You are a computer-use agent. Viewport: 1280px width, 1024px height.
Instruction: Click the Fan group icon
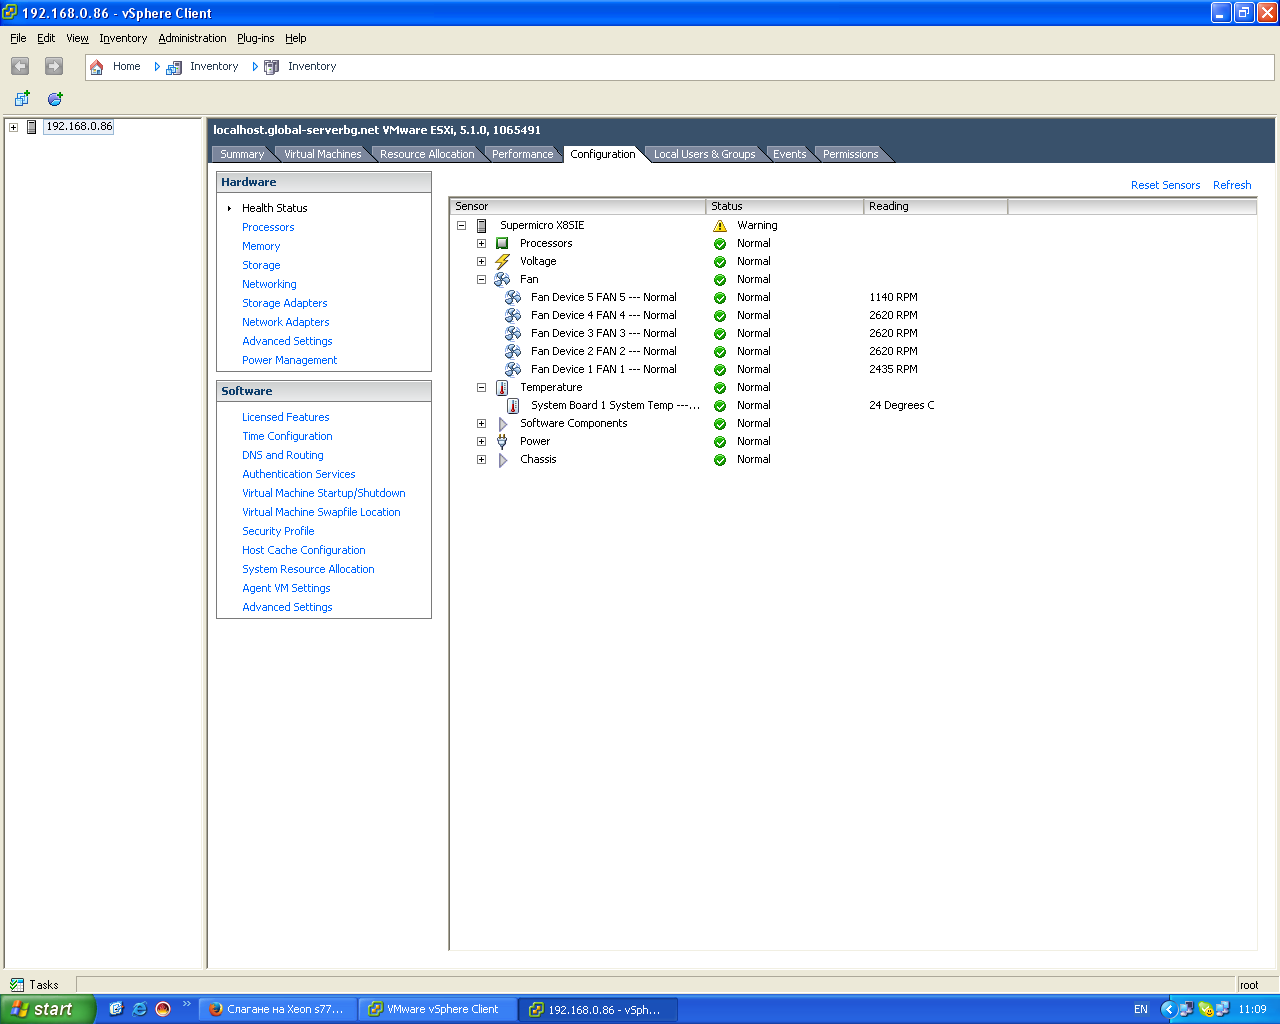tap(502, 280)
